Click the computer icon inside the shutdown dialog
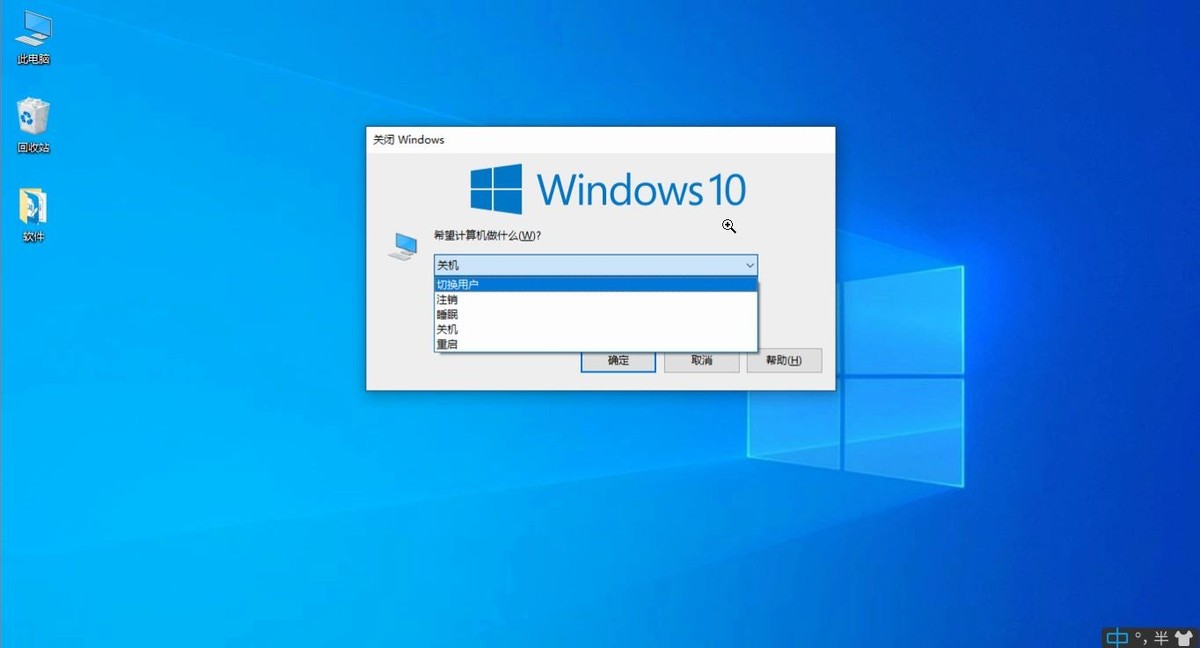This screenshot has width=1200, height=648. (x=402, y=246)
